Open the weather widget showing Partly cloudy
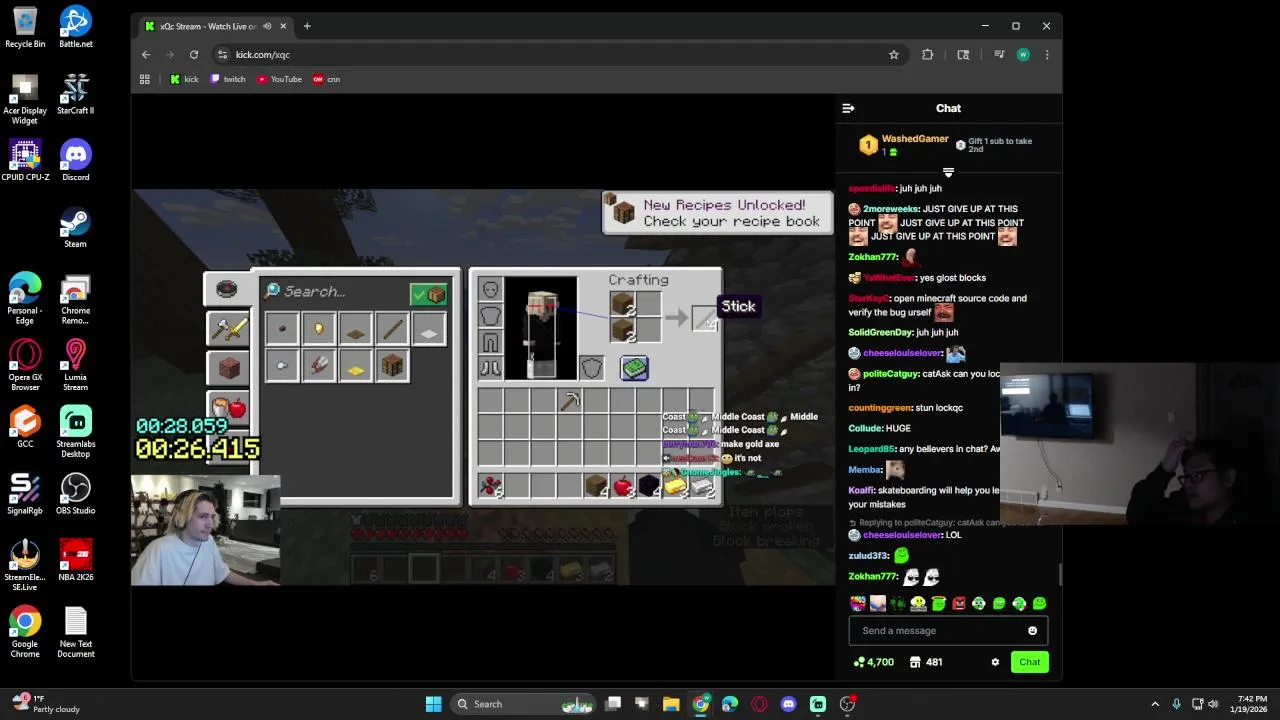 coord(45,704)
